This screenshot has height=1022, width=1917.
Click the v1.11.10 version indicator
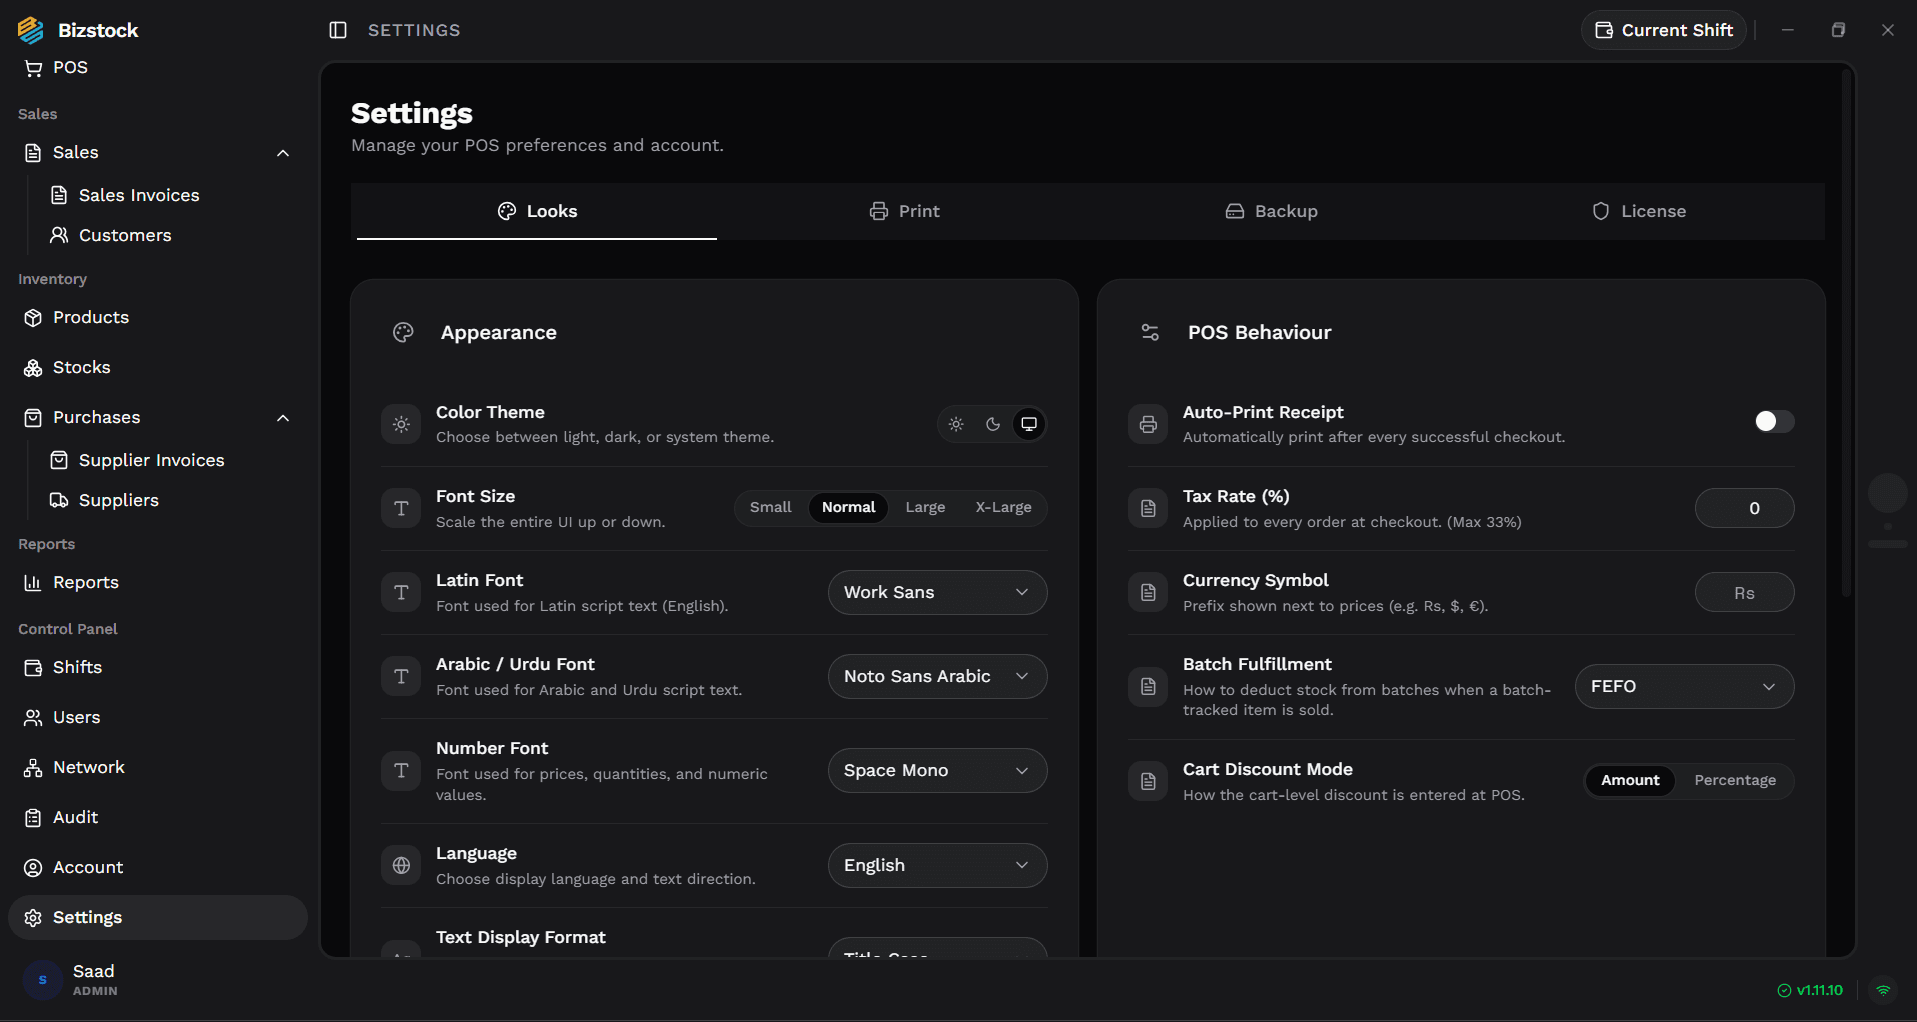pyautogui.click(x=1810, y=990)
